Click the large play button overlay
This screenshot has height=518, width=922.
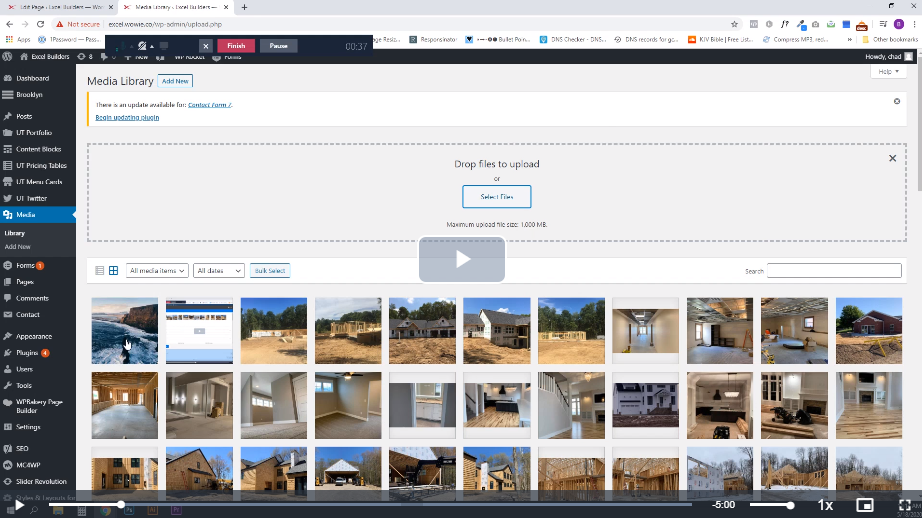coord(461,259)
